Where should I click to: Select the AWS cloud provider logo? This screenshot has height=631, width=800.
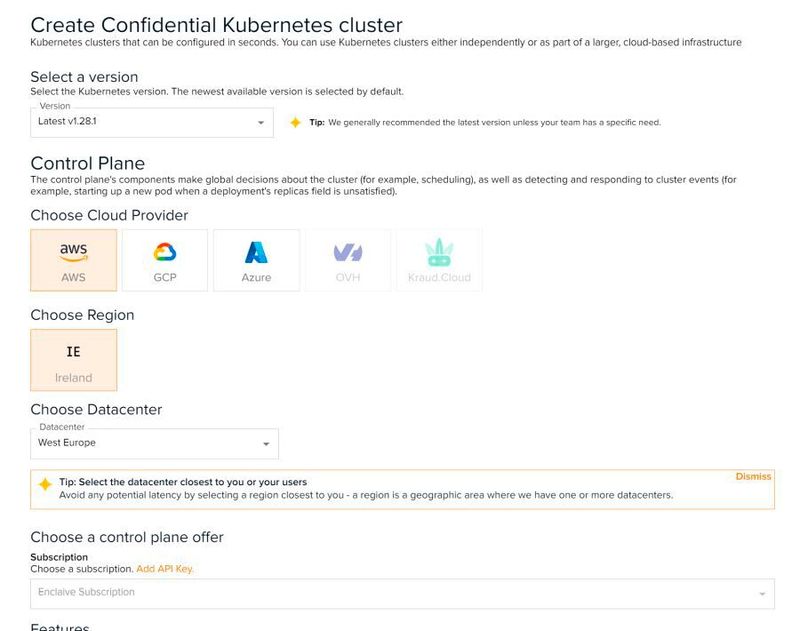(x=73, y=251)
